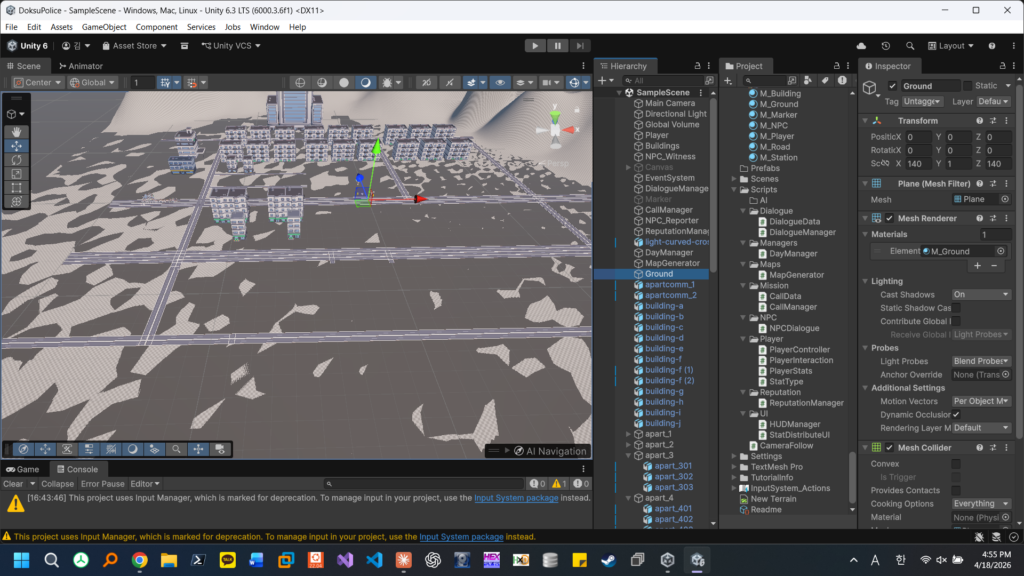Screen dimensions: 1024x576
Task: Open Unity Cloud icon in top toolbar
Action: click(861, 46)
